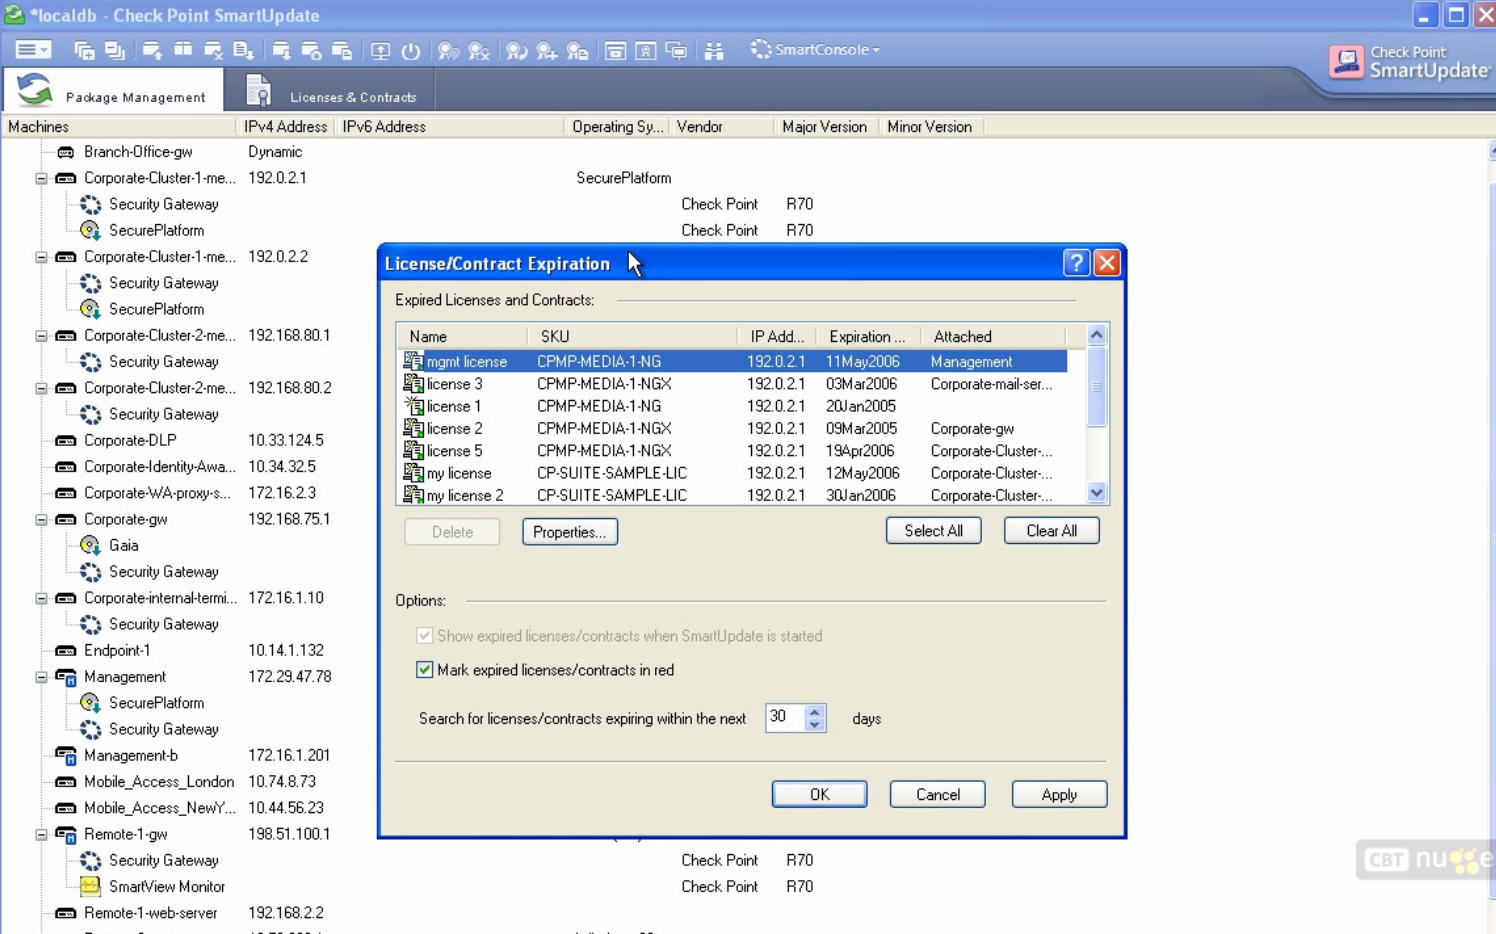1496x934 pixels.
Task: Click the Corporate-DLP gateway icon
Action: pos(66,440)
